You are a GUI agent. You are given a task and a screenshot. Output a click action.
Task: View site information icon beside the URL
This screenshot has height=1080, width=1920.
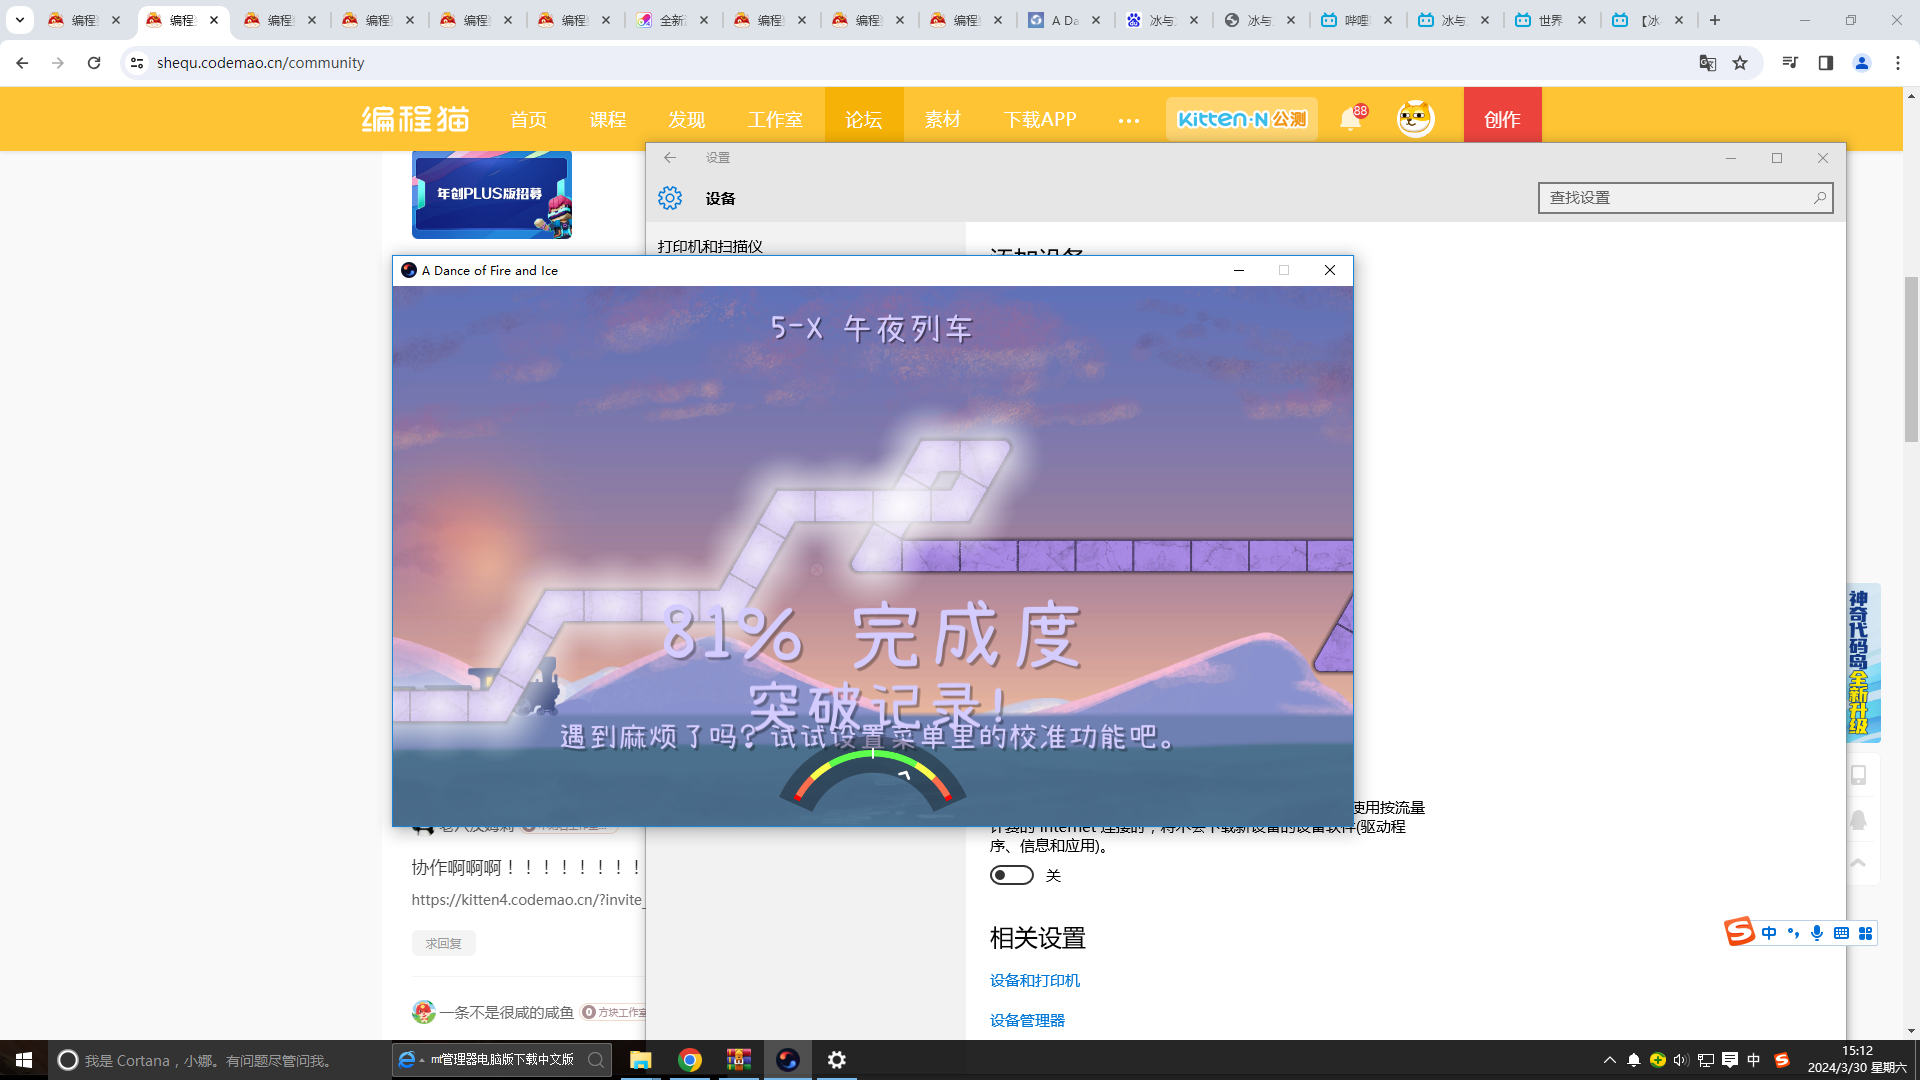137,63
